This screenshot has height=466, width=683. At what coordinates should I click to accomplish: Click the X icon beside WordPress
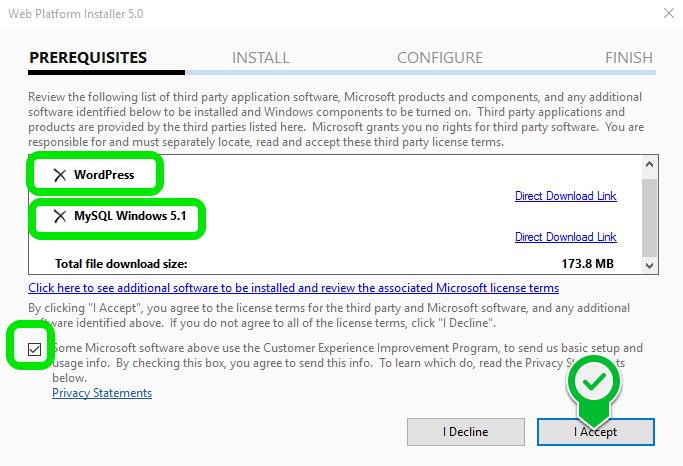point(60,175)
